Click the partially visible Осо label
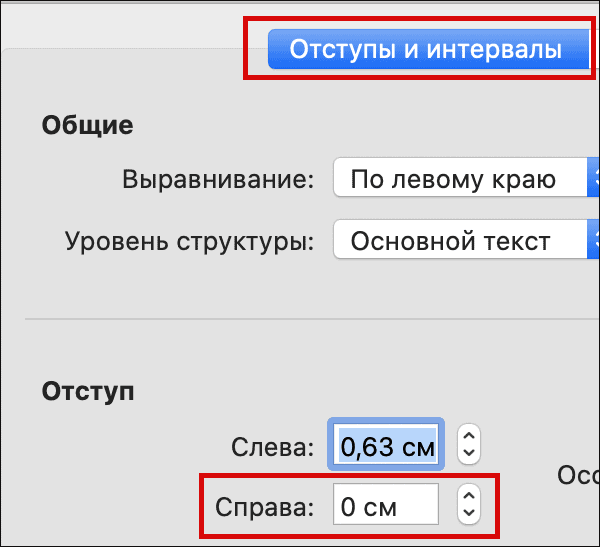 pyautogui.click(x=578, y=475)
